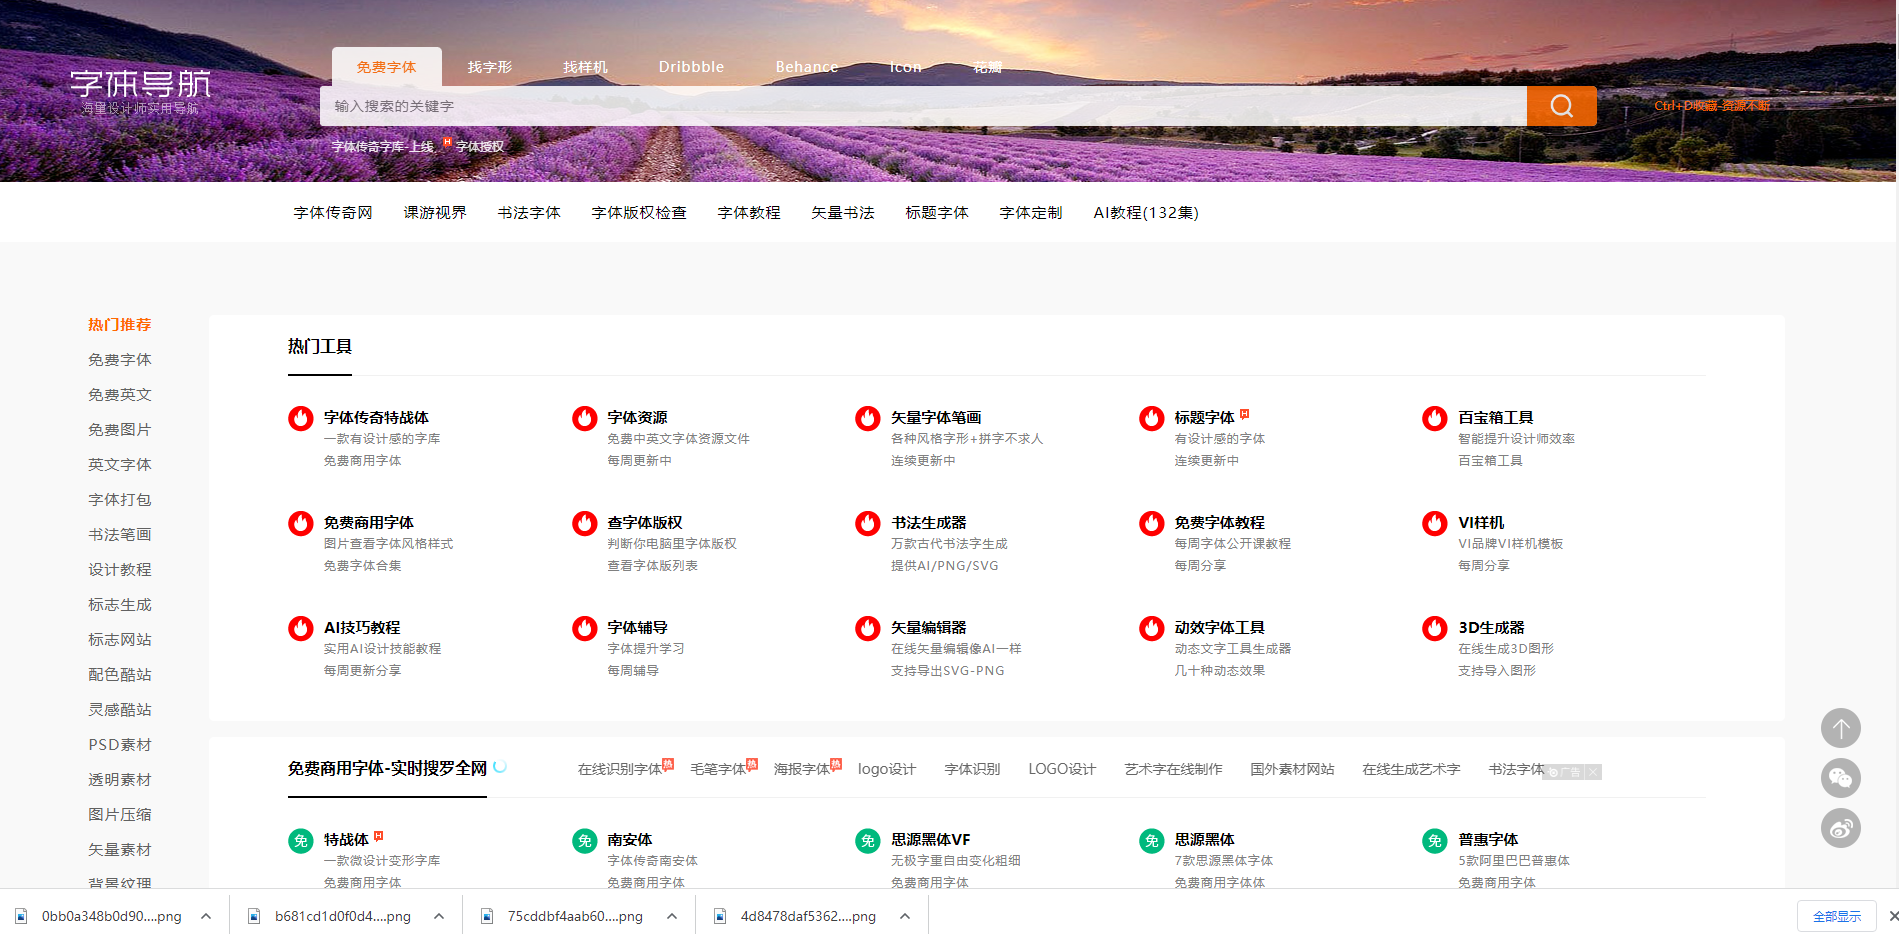The height and width of the screenshot is (934, 1899).
Task: Open the 字体传奇字库-上线 link
Action: click(383, 147)
